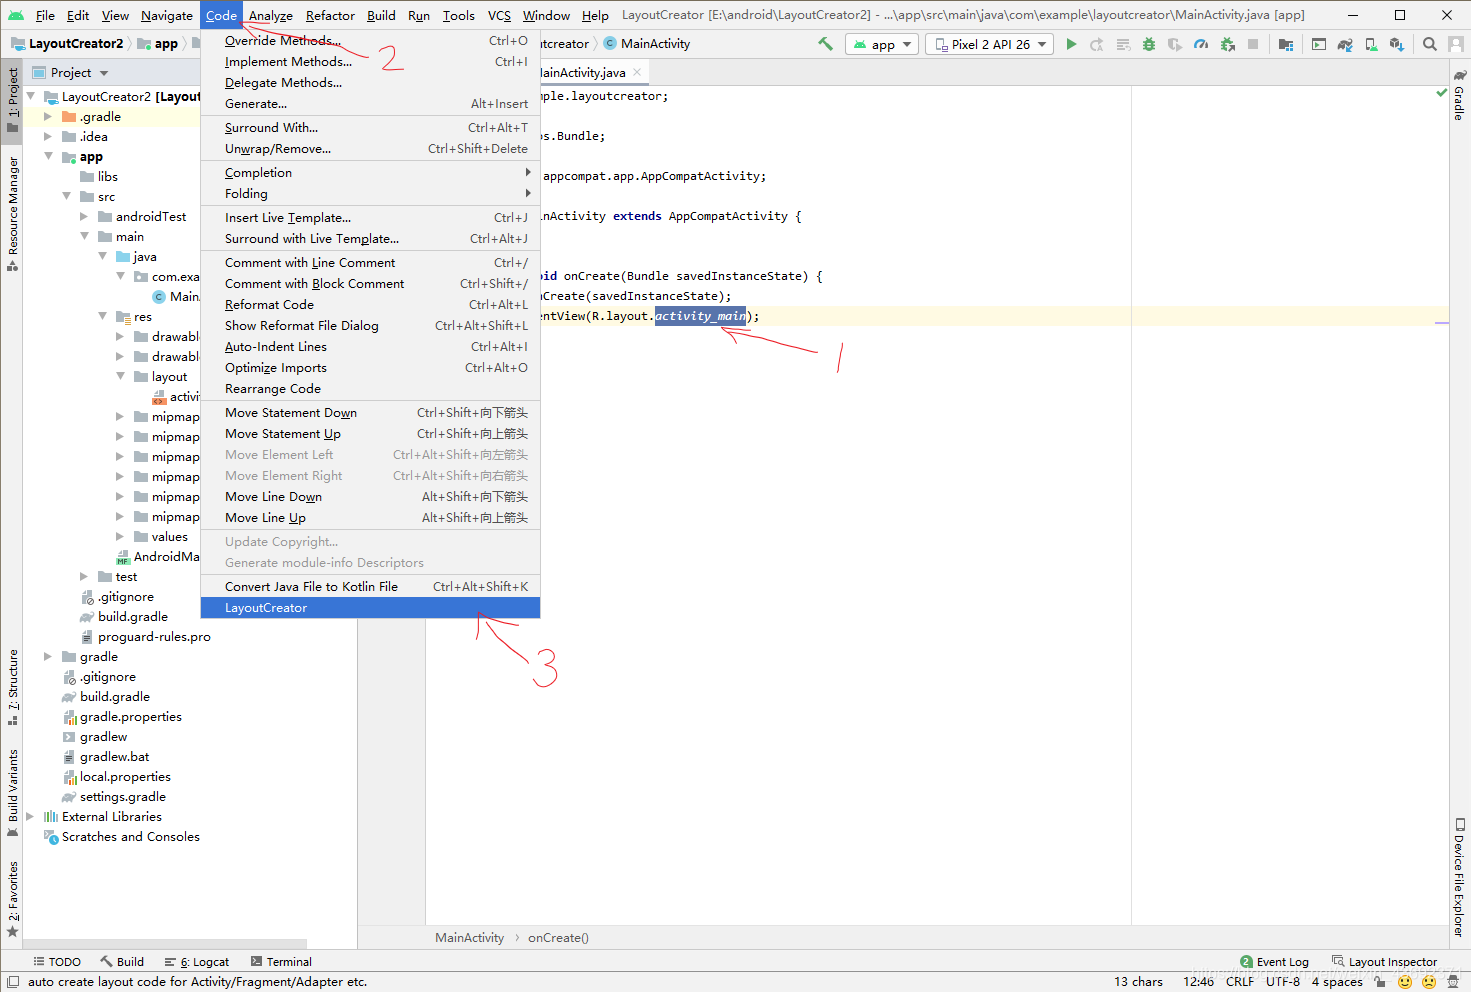
Task: Expand the root gradle folder
Action: [x=48, y=657]
